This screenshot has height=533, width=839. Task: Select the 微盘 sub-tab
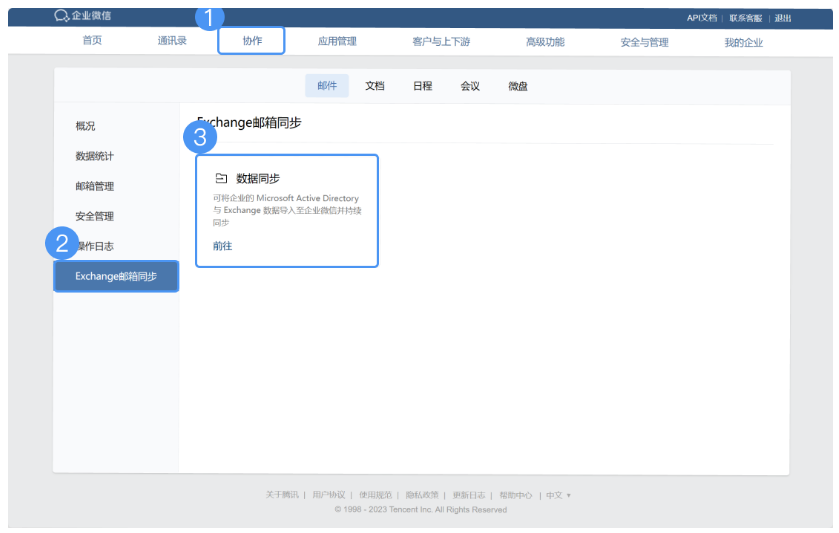(518, 86)
